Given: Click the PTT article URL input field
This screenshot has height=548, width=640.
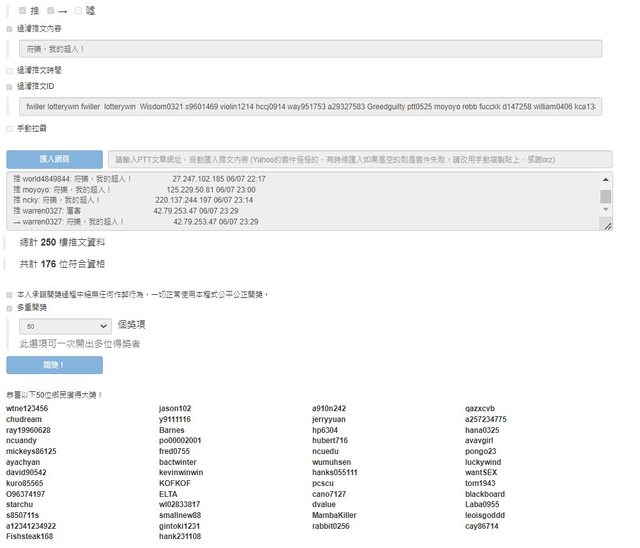Looking at the screenshot, I should tap(359, 160).
